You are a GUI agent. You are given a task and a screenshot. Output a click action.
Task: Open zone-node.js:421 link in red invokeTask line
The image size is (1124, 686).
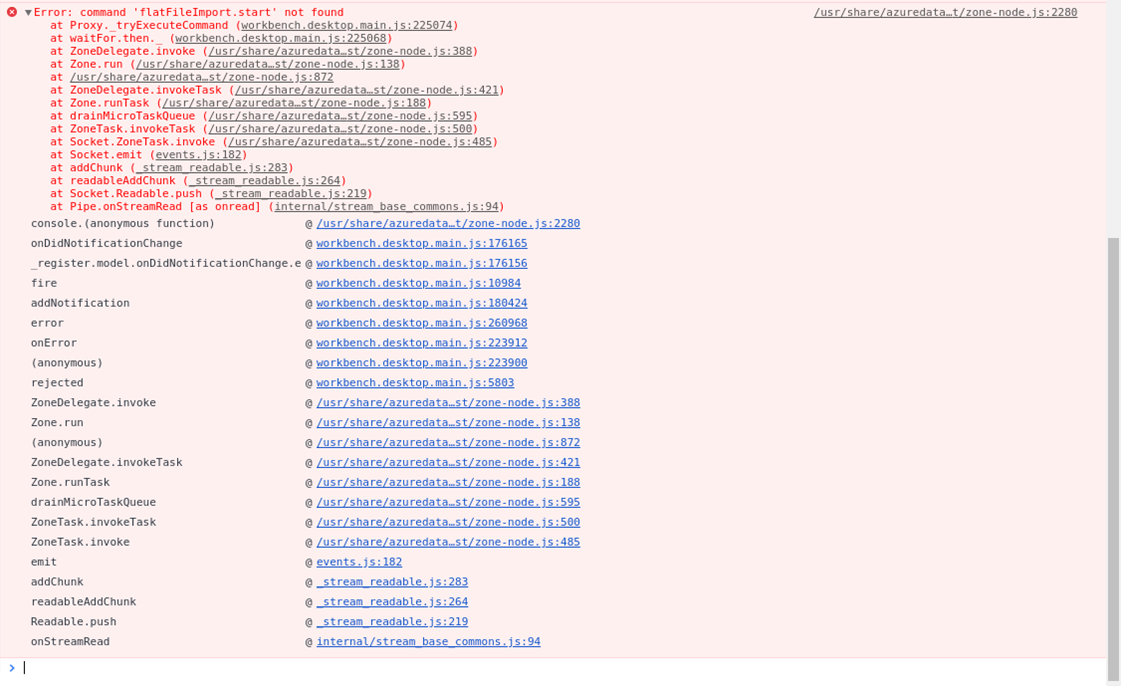[x=367, y=90]
